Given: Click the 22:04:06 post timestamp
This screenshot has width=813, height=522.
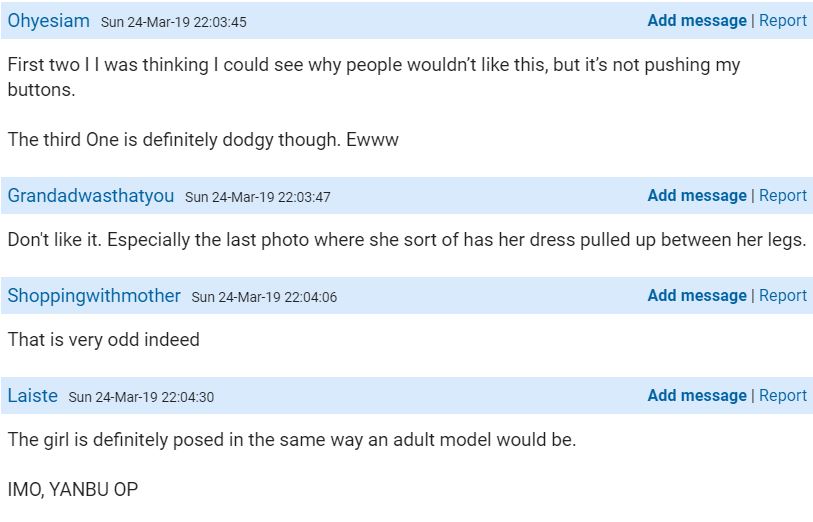Looking at the screenshot, I should tap(264, 297).
